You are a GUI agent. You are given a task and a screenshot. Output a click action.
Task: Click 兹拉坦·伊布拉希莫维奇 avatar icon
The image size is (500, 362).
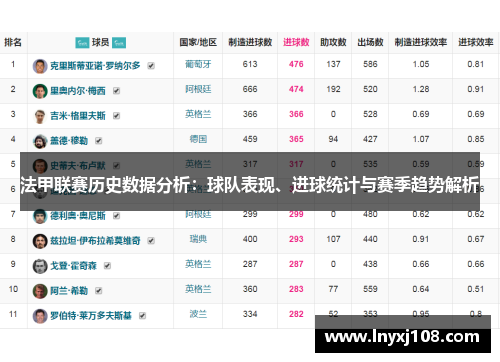coord(40,241)
